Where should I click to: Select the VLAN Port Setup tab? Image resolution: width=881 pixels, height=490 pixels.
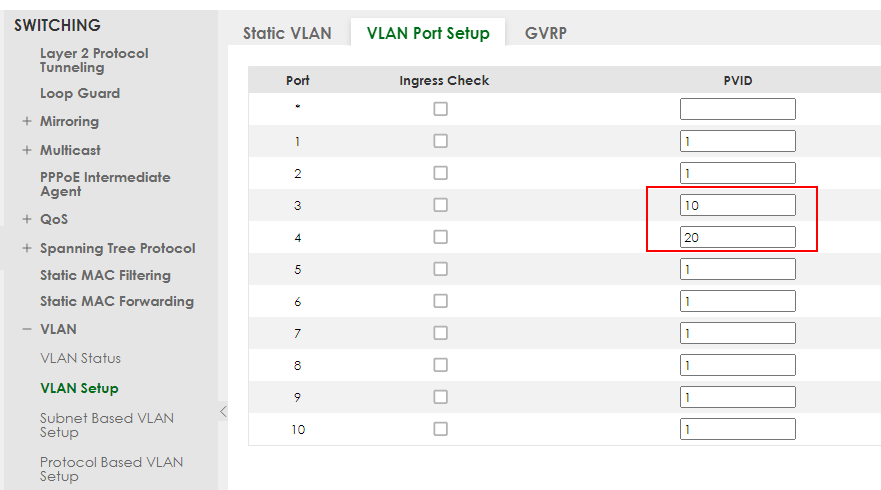428,33
